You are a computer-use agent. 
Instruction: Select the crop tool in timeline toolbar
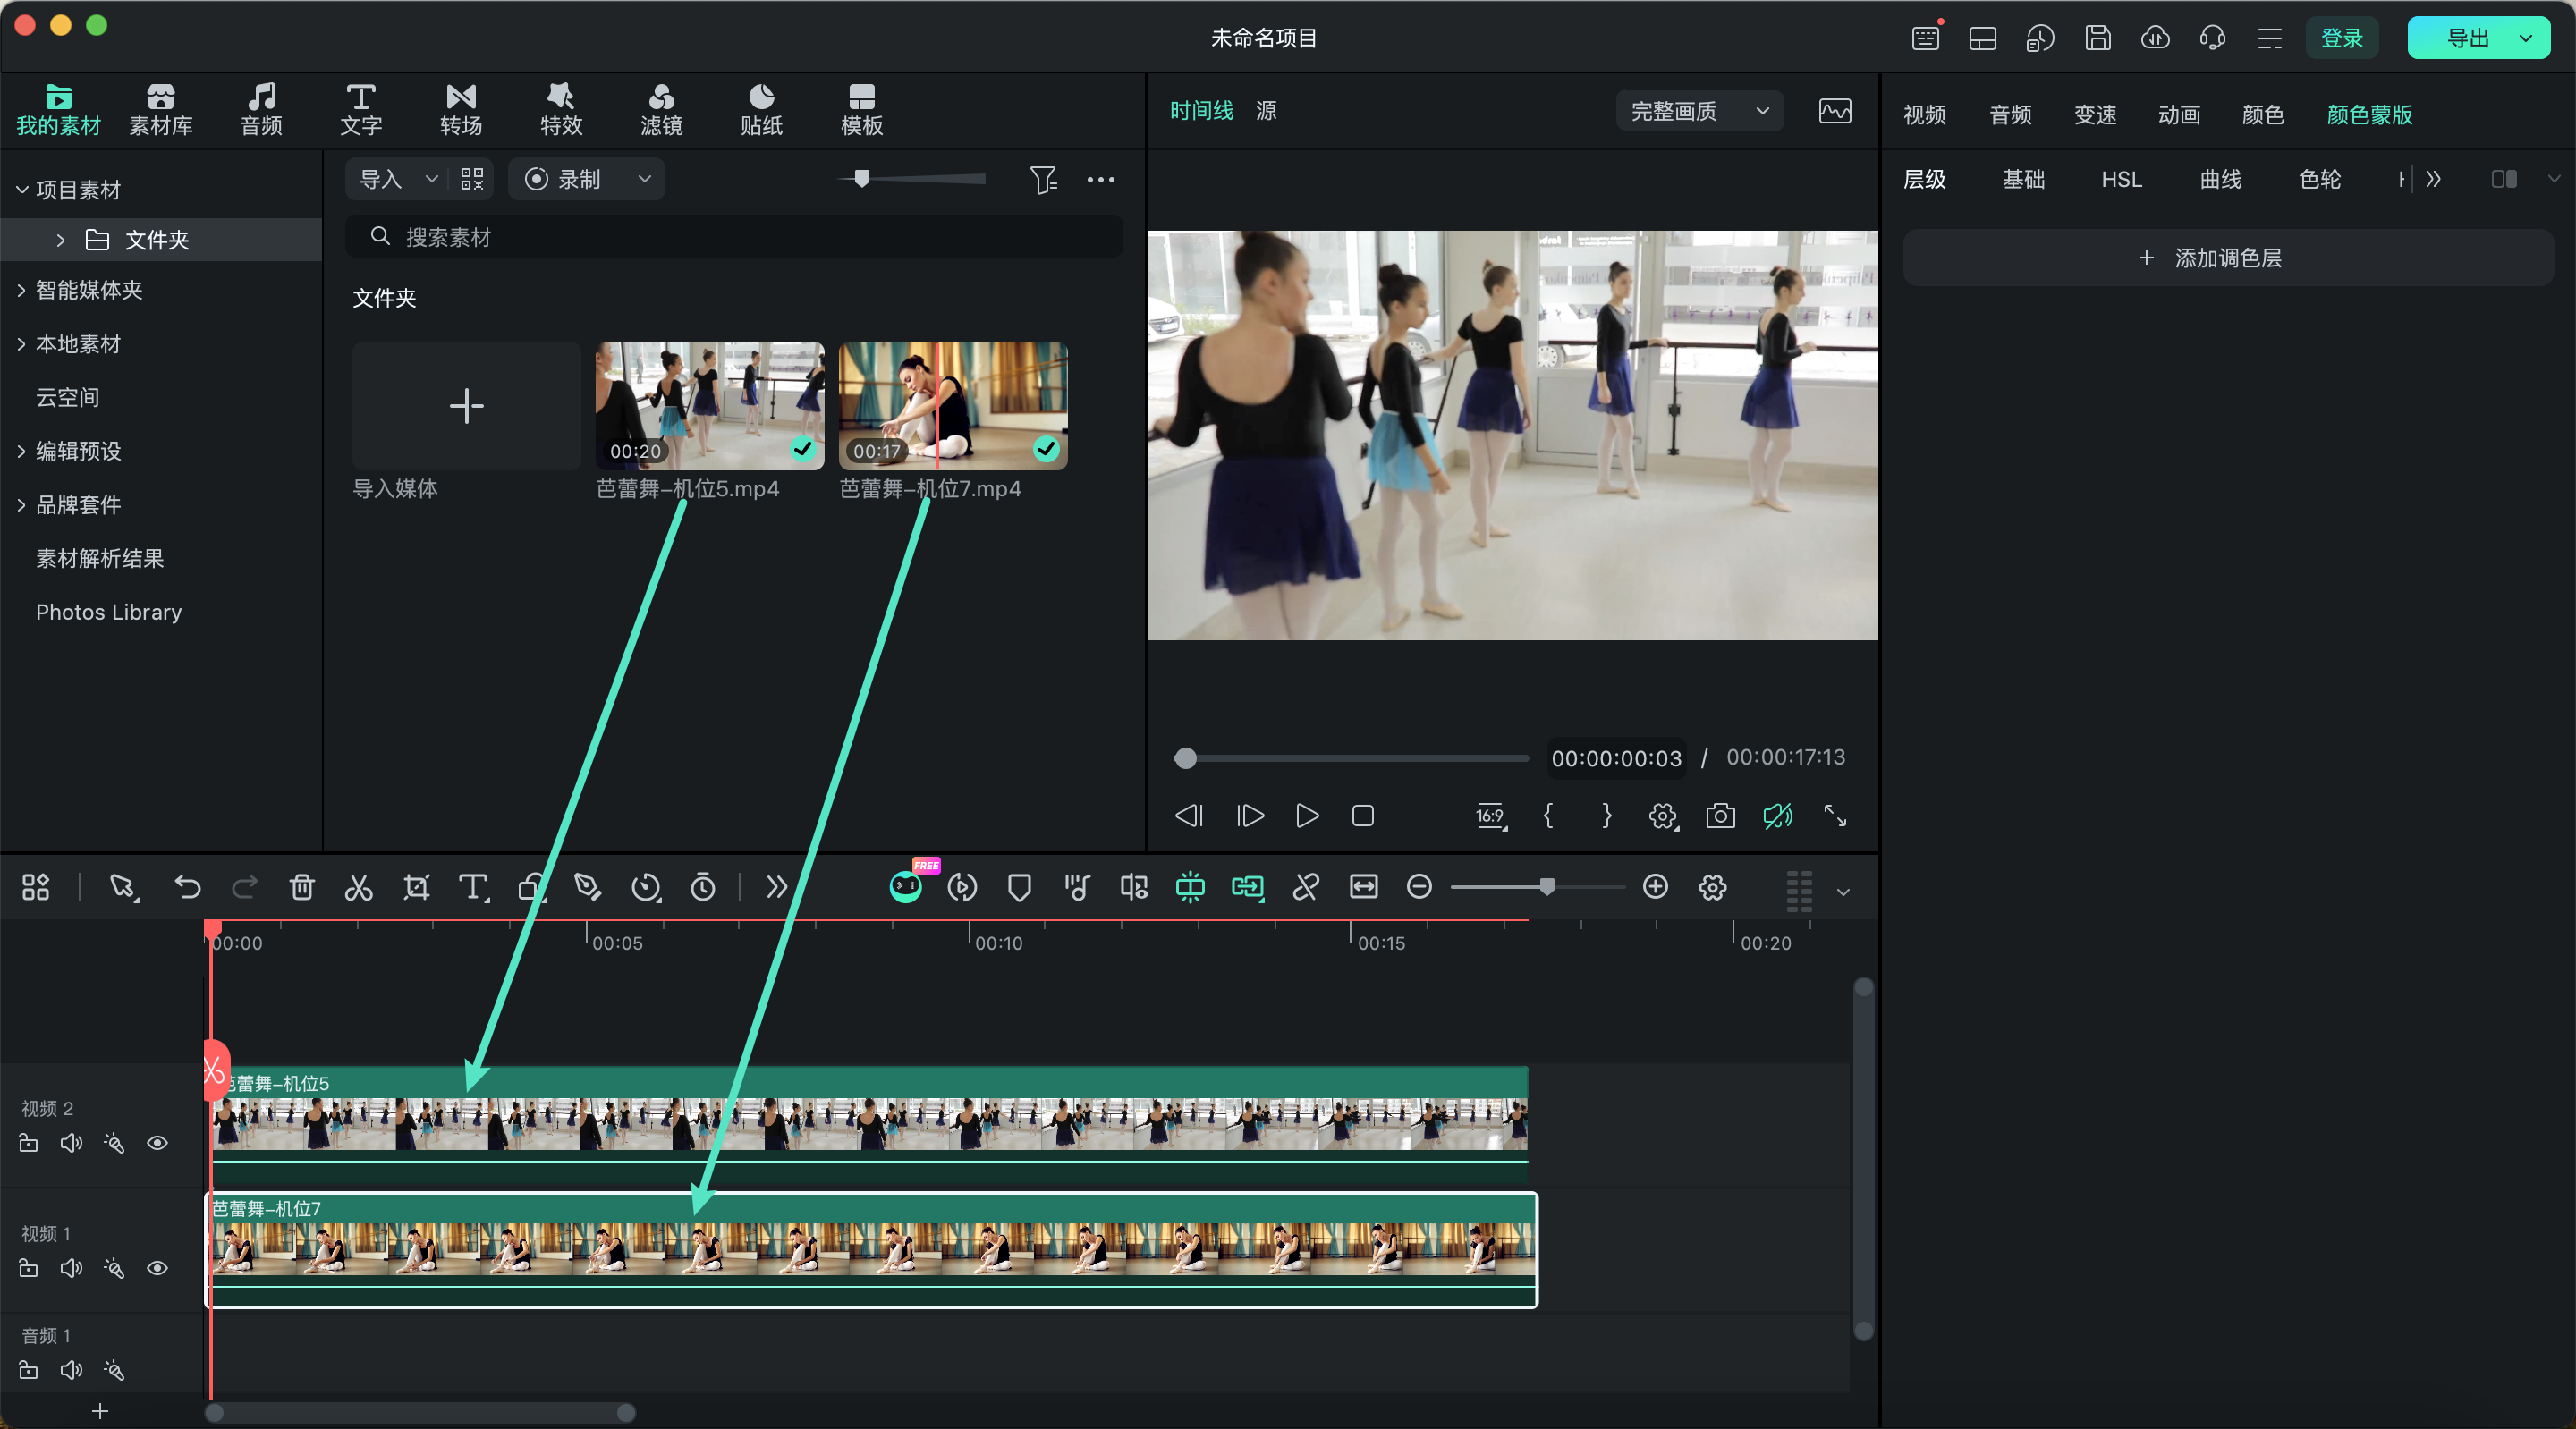(x=416, y=887)
